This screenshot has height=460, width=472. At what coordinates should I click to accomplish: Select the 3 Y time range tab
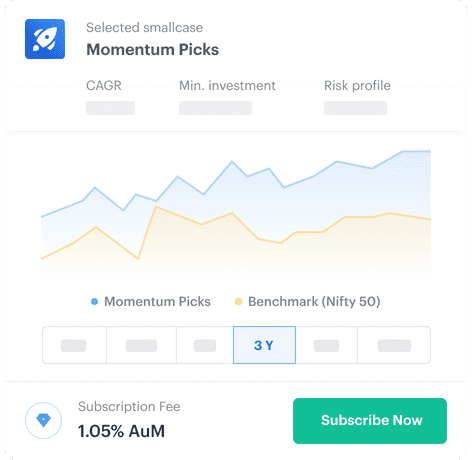264,345
